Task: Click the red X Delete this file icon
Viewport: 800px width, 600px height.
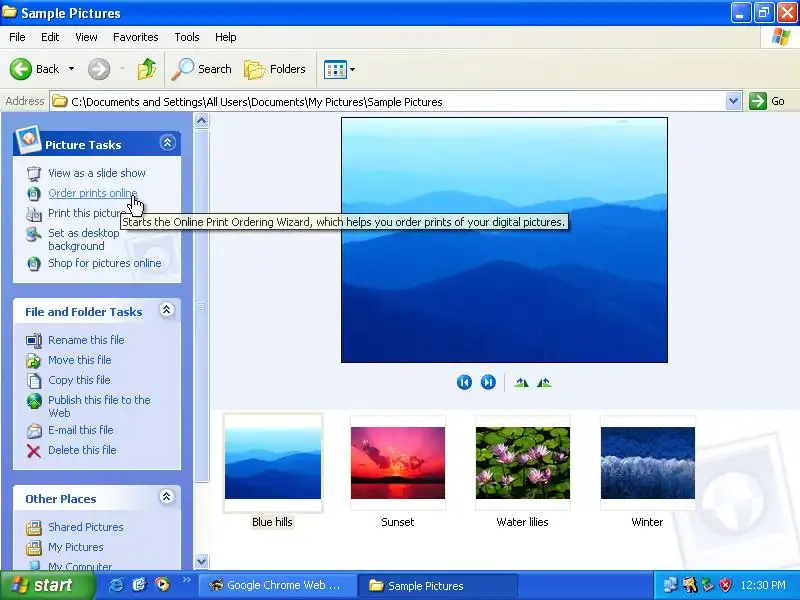Action: [x=34, y=451]
